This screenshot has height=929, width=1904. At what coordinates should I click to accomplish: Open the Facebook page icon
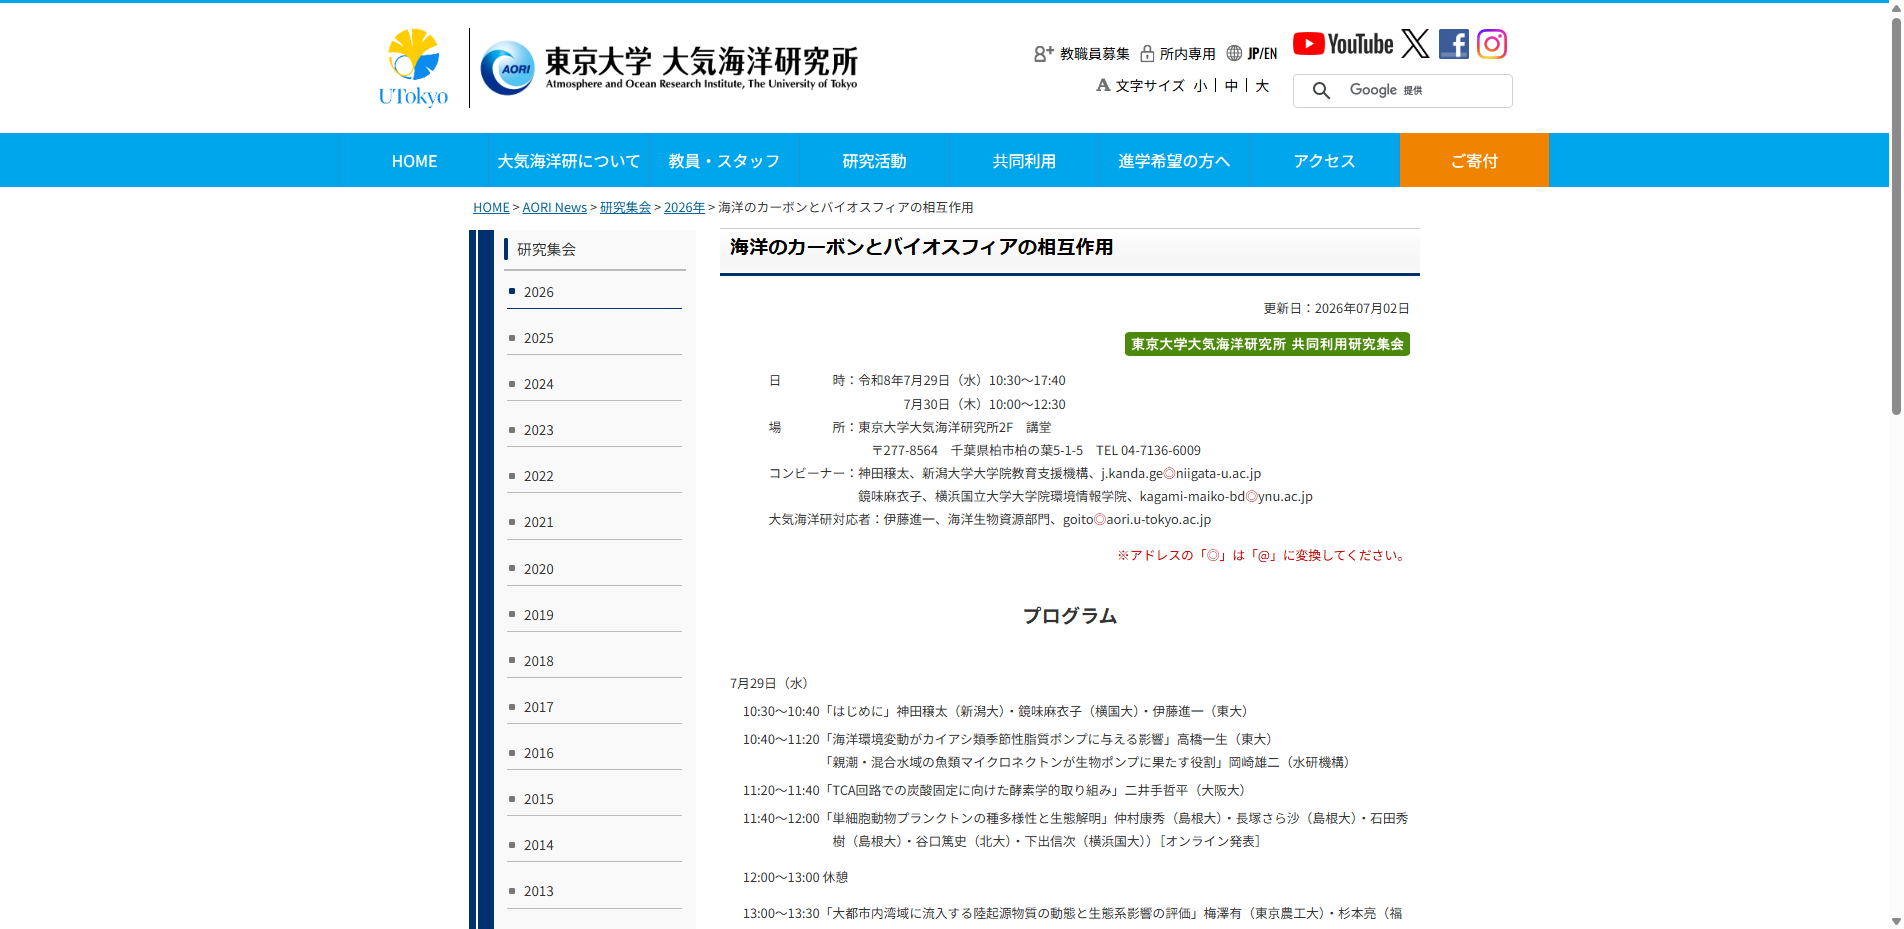pyautogui.click(x=1454, y=44)
